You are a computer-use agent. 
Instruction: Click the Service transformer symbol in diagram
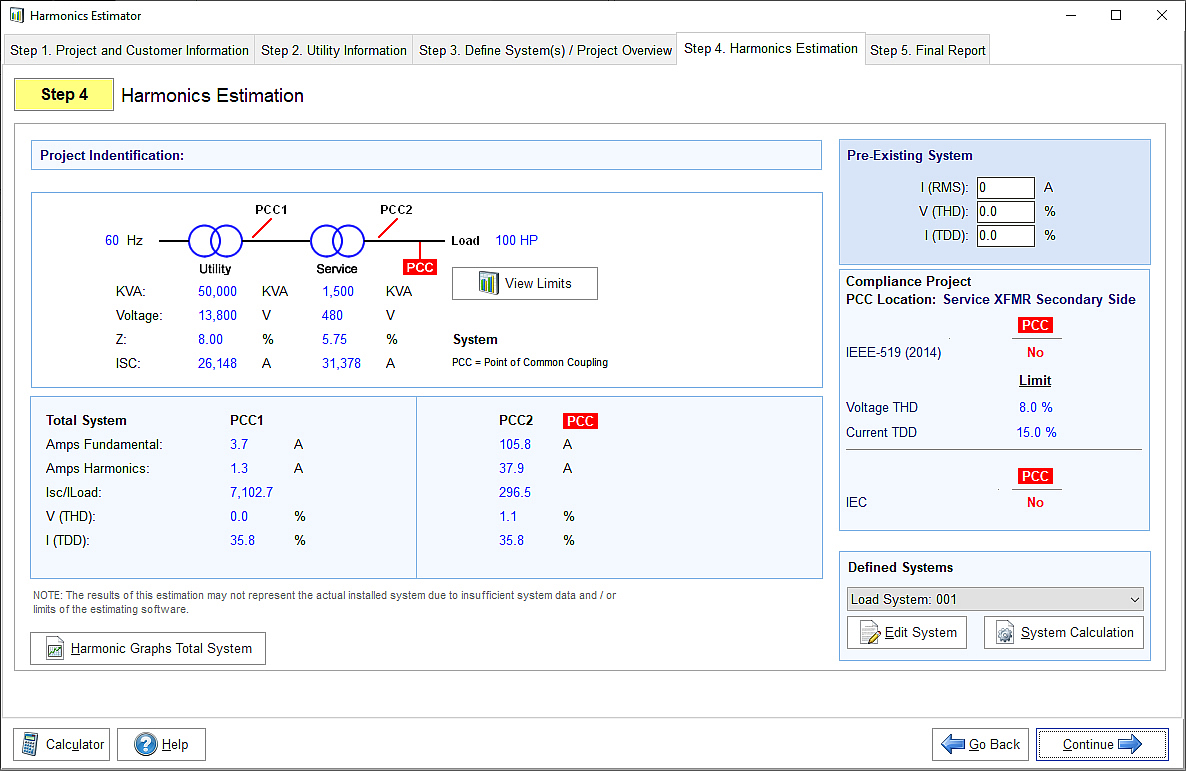pyautogui.click(x=338, y=241)
